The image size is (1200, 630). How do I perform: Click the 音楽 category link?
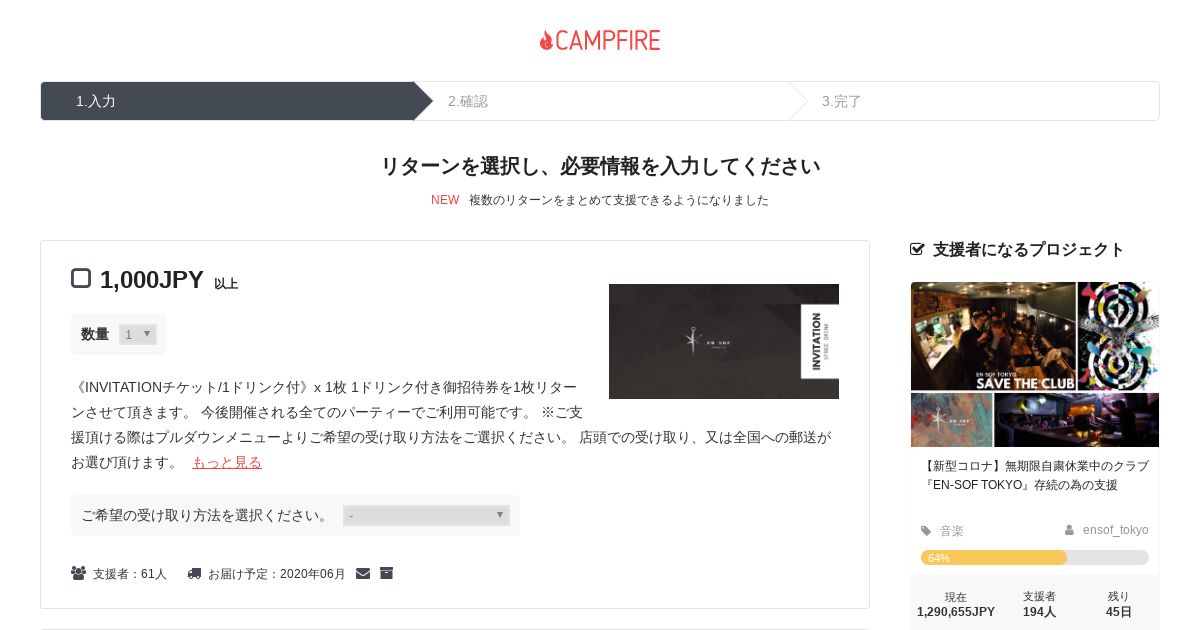point(952,531)
